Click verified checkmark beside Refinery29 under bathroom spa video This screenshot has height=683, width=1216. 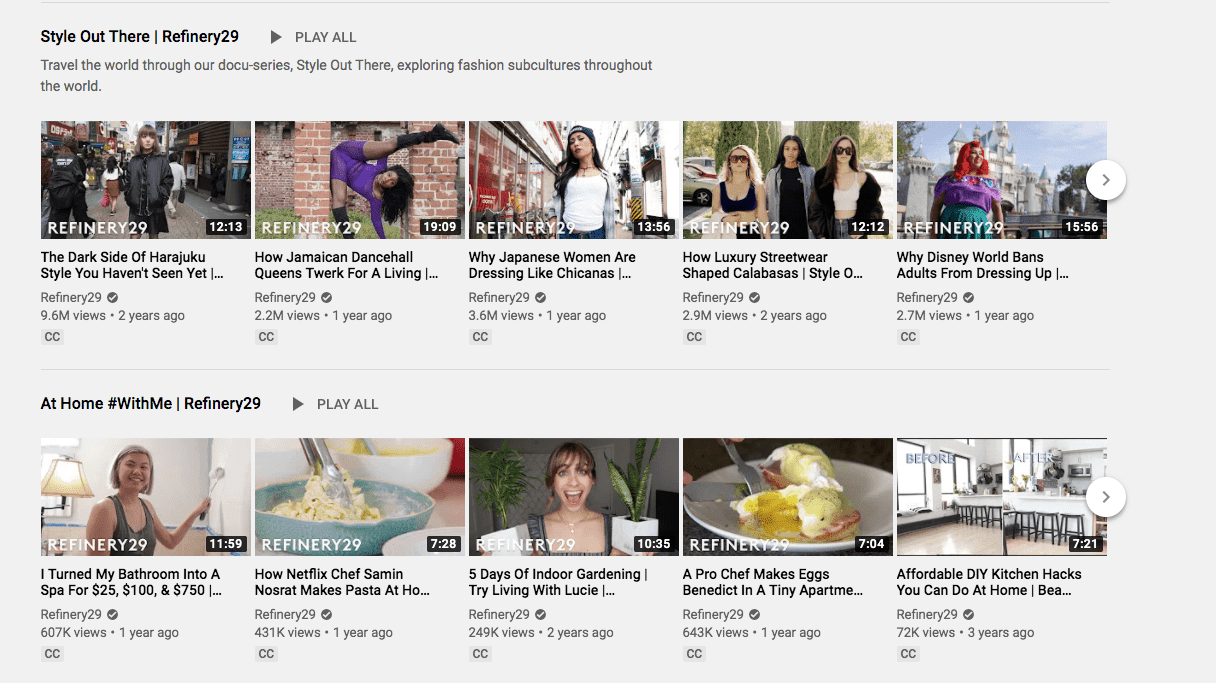click(113, 615)
